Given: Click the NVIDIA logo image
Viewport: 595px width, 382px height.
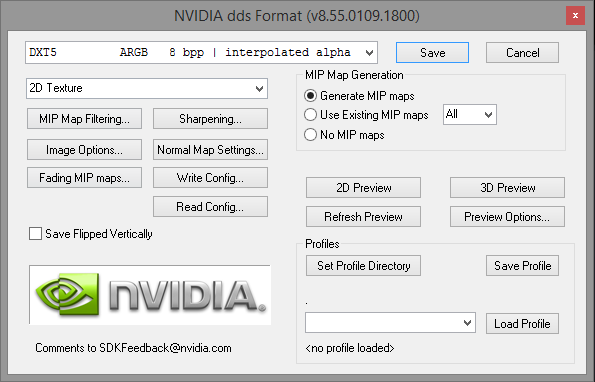Looking at the screenshot, I should click(150, 295).
